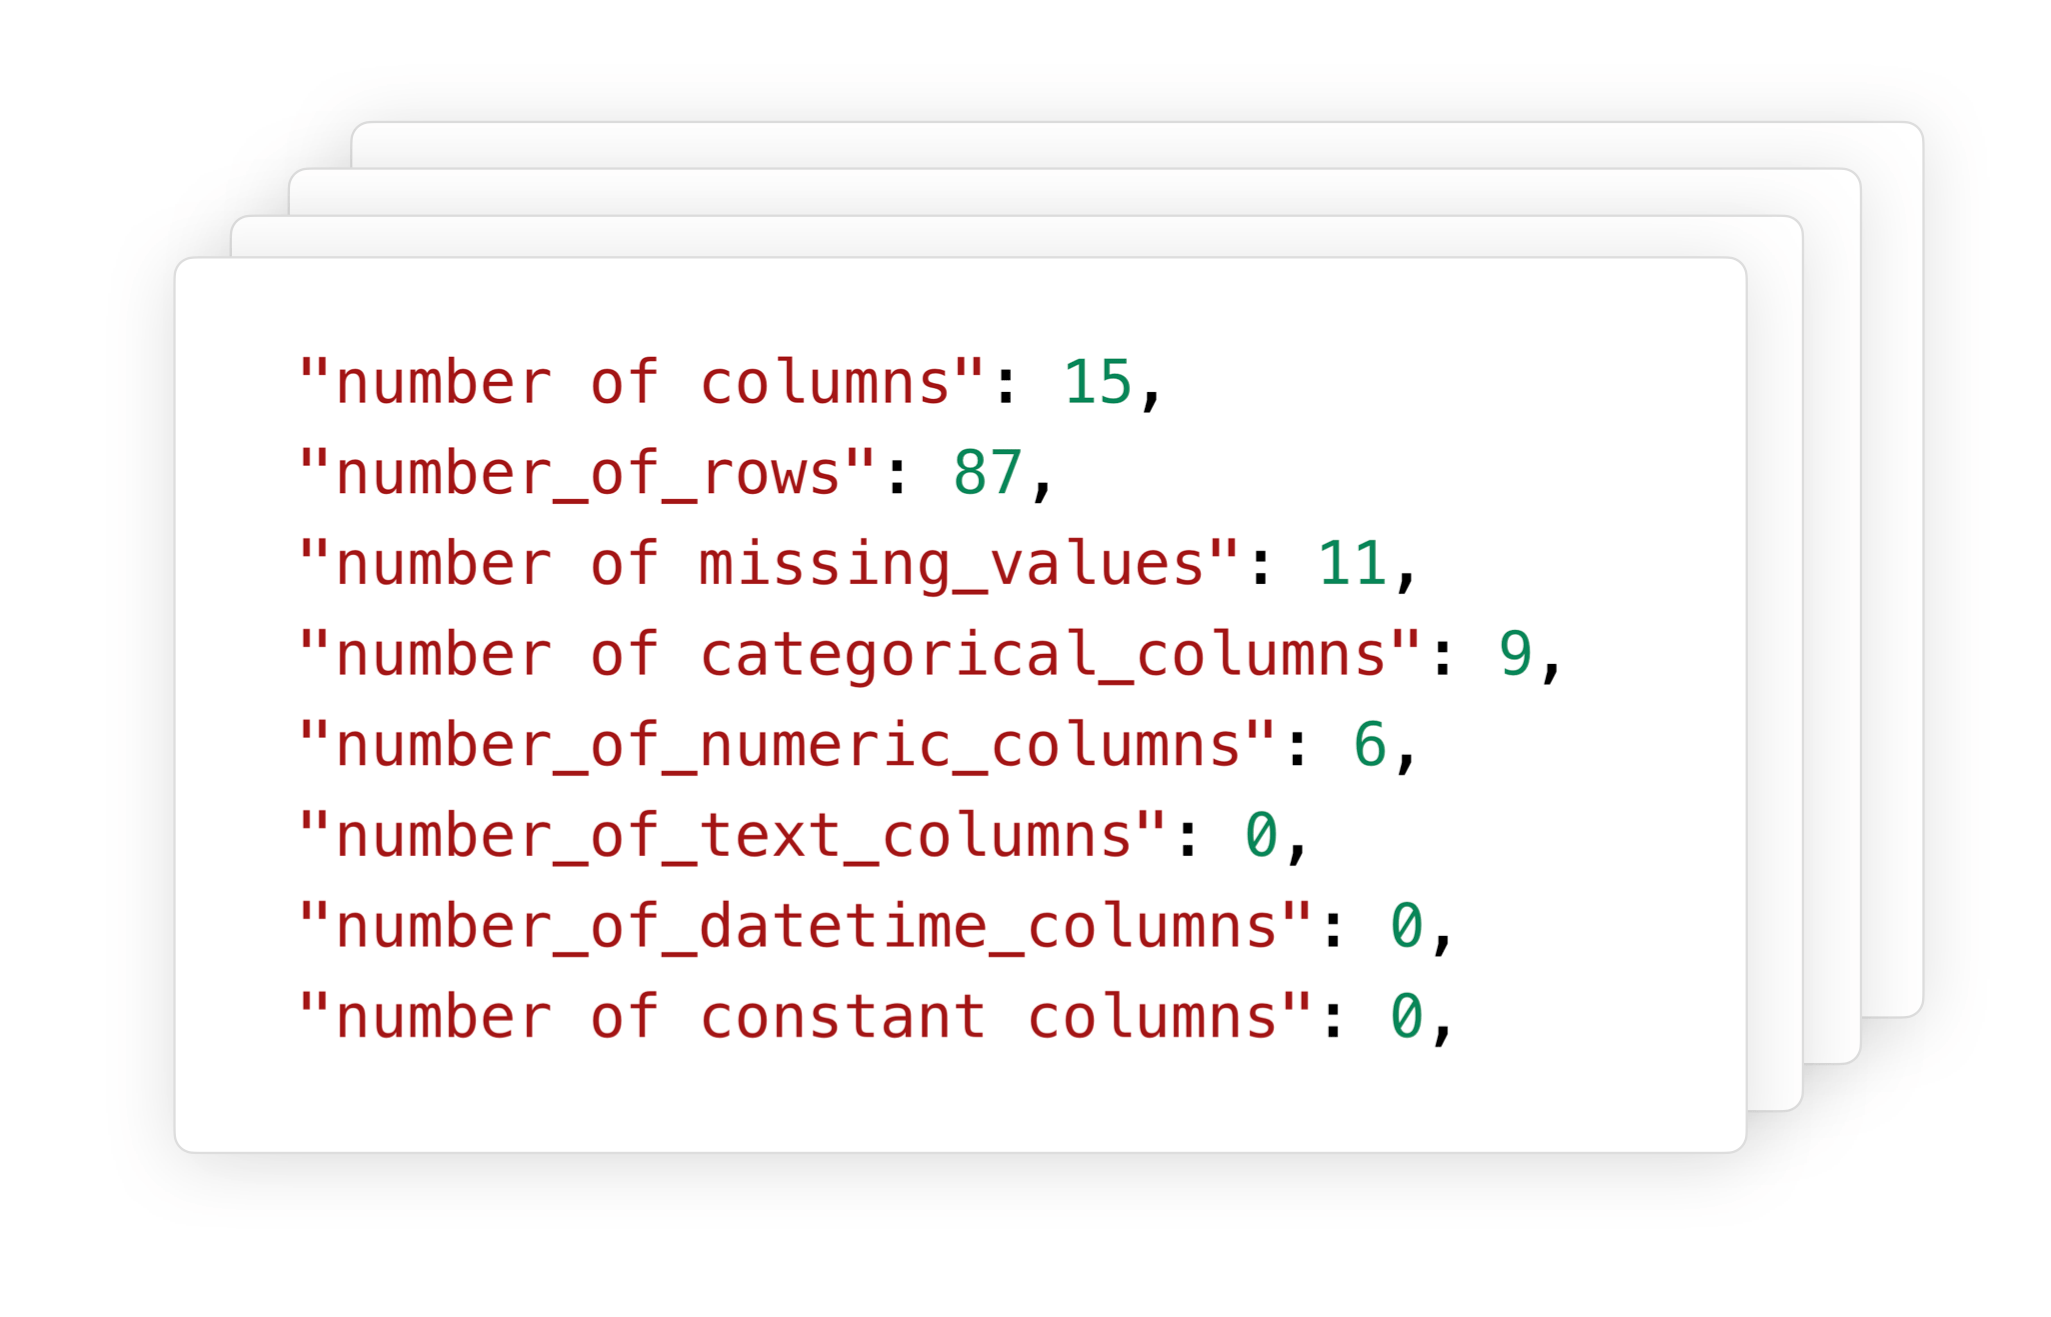This screenshot has width=2051, height=1317.
Task: Click the "number of columns" key text
Action: tap(642, 382)
